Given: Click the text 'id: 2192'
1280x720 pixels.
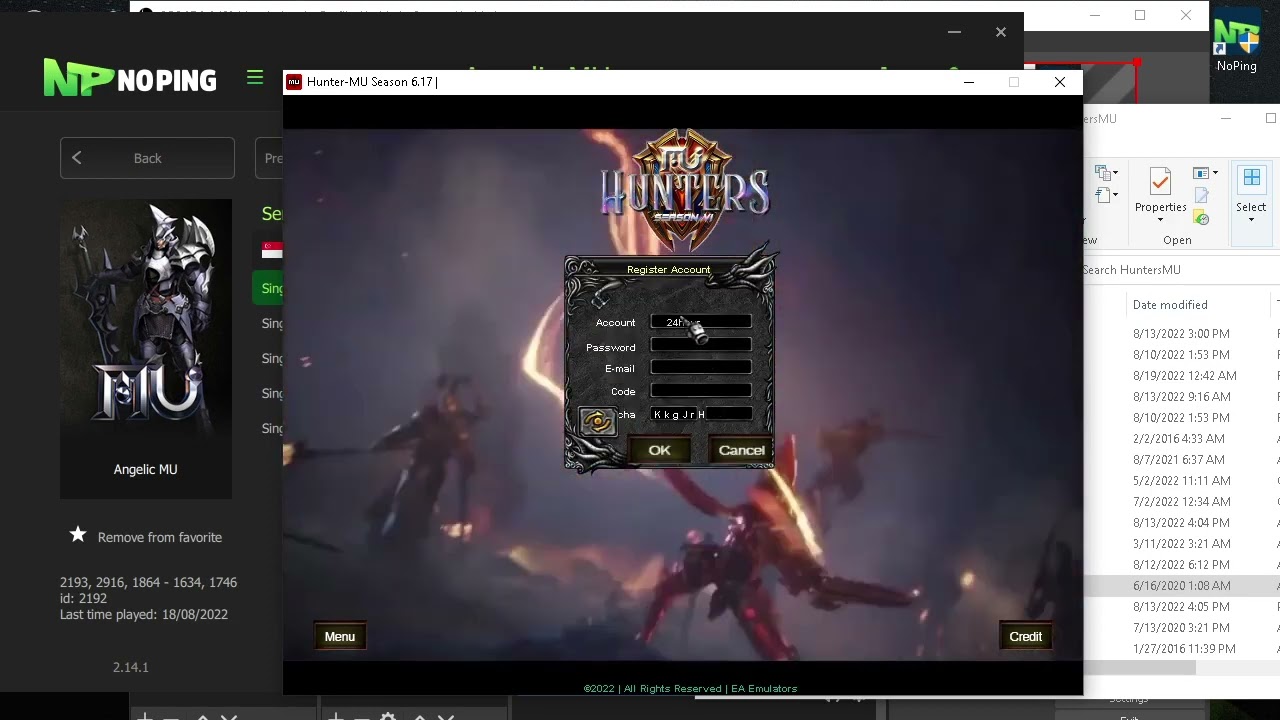Looking at the screenshot, I should click(83, 598).
